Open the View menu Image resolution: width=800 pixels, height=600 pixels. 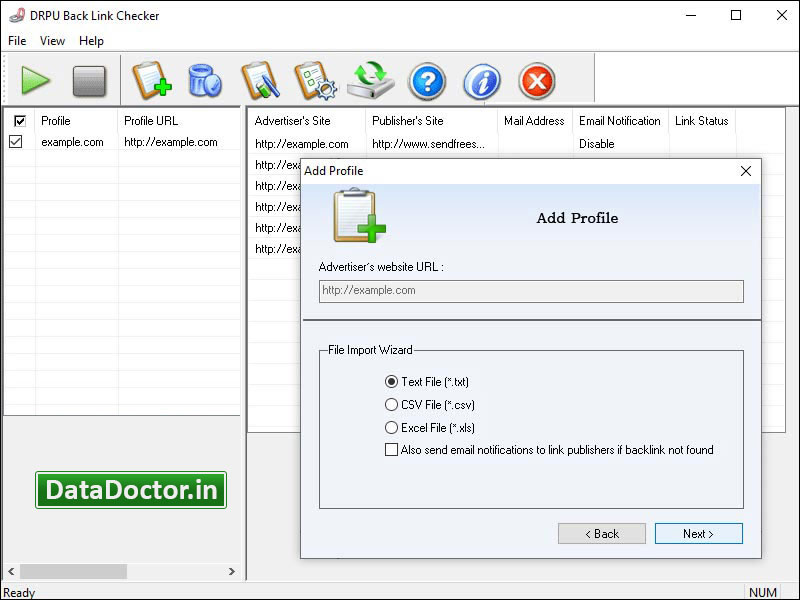(52, 41)
